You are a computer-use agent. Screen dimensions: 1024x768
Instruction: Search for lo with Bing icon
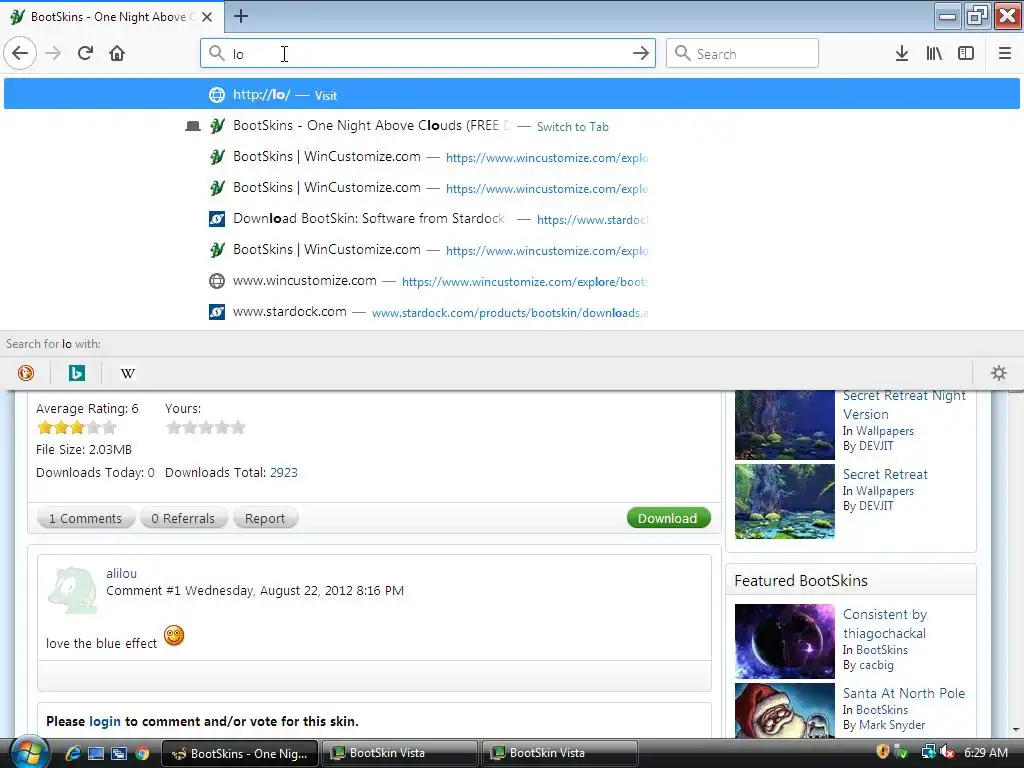(x=76, y=373)
